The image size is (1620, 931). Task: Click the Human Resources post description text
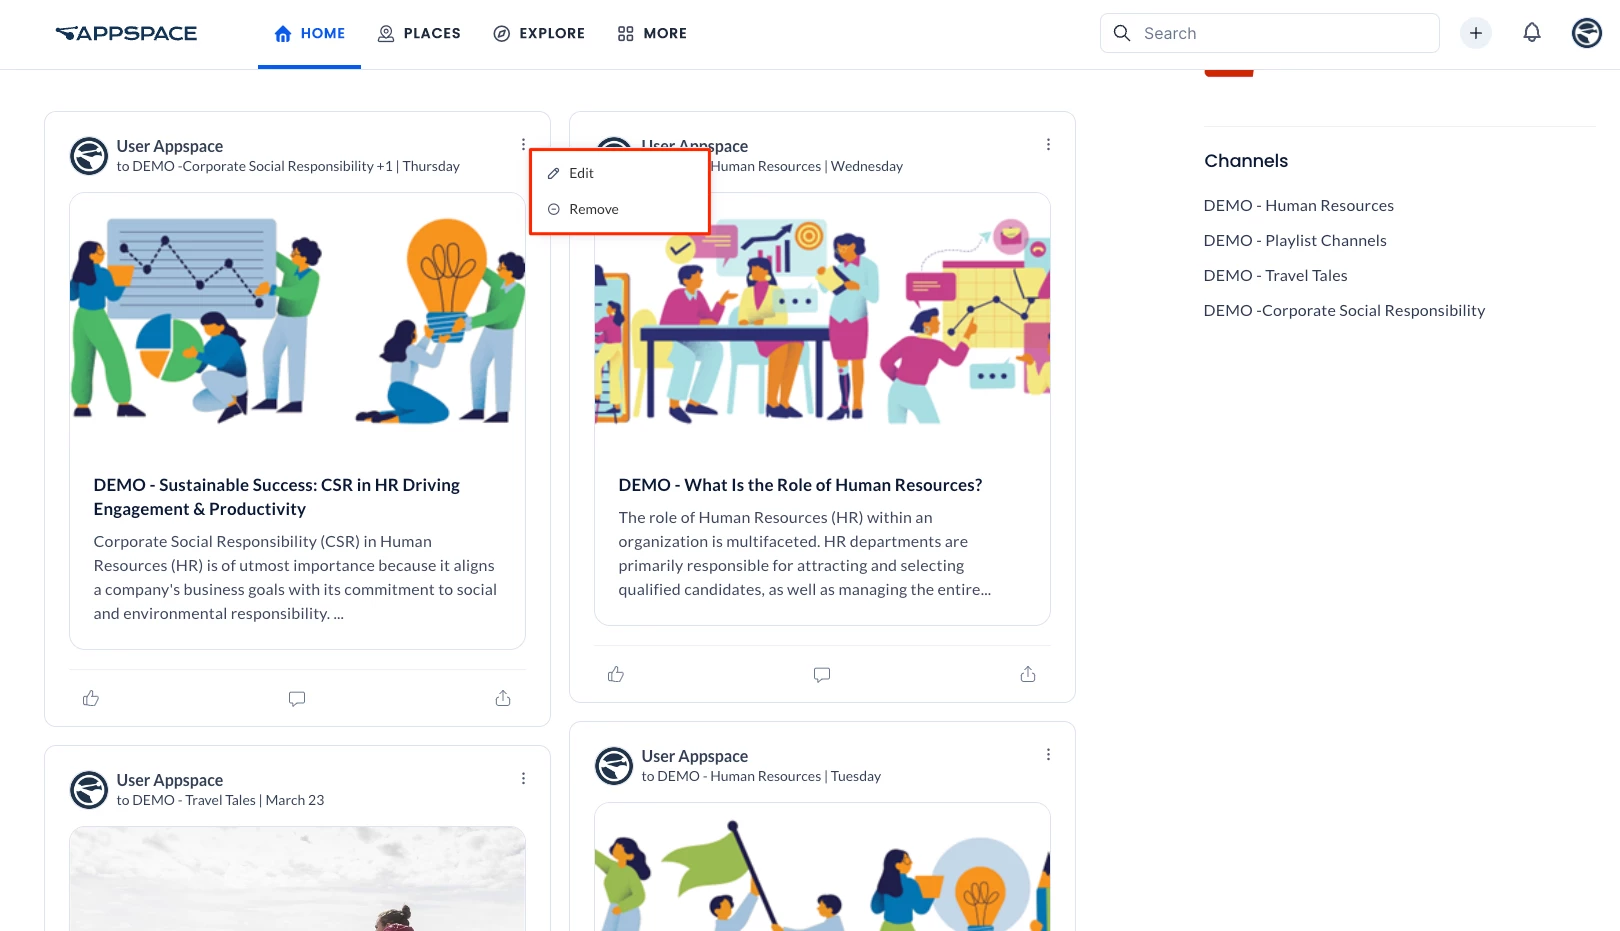point(805,554)
